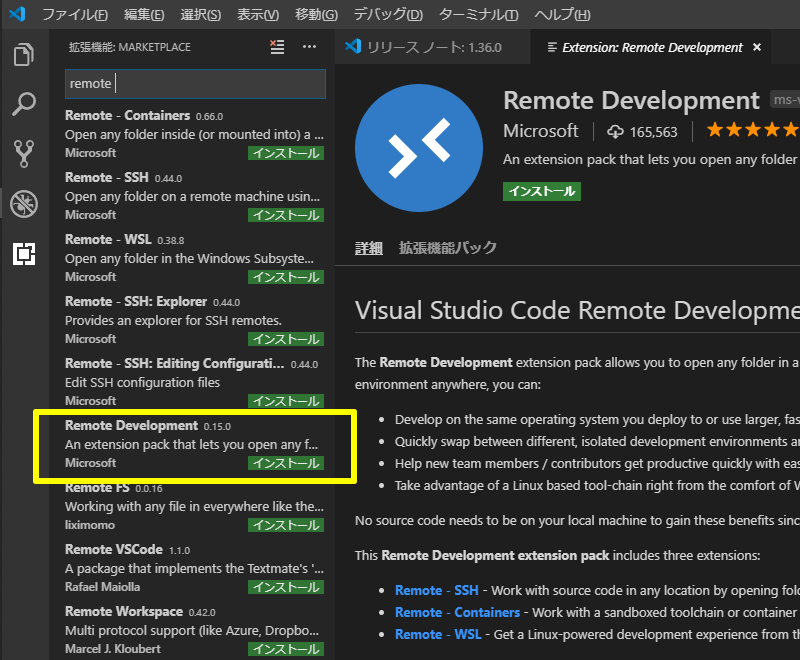This screenshot has width=800, height=660.
Task: Click the download count cloud icon
Action: tap(615, 132)
